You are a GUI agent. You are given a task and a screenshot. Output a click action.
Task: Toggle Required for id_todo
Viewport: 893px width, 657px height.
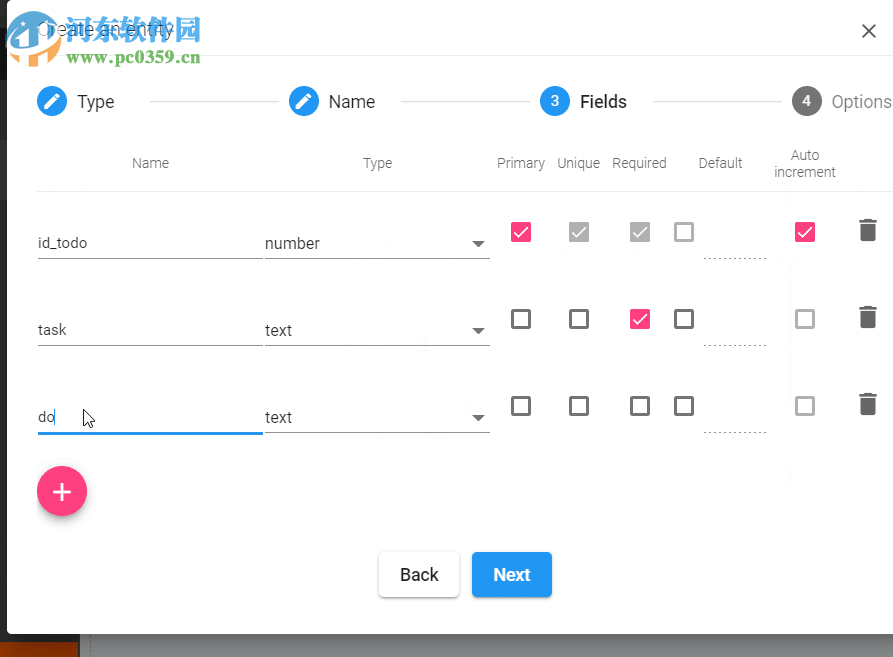coord(640,232)
